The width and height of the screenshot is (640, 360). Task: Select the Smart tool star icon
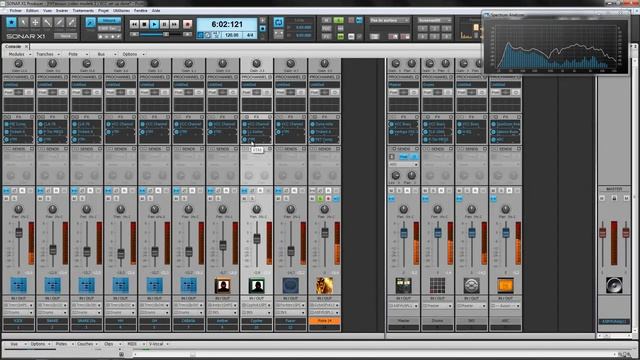[x=11, y=22]
